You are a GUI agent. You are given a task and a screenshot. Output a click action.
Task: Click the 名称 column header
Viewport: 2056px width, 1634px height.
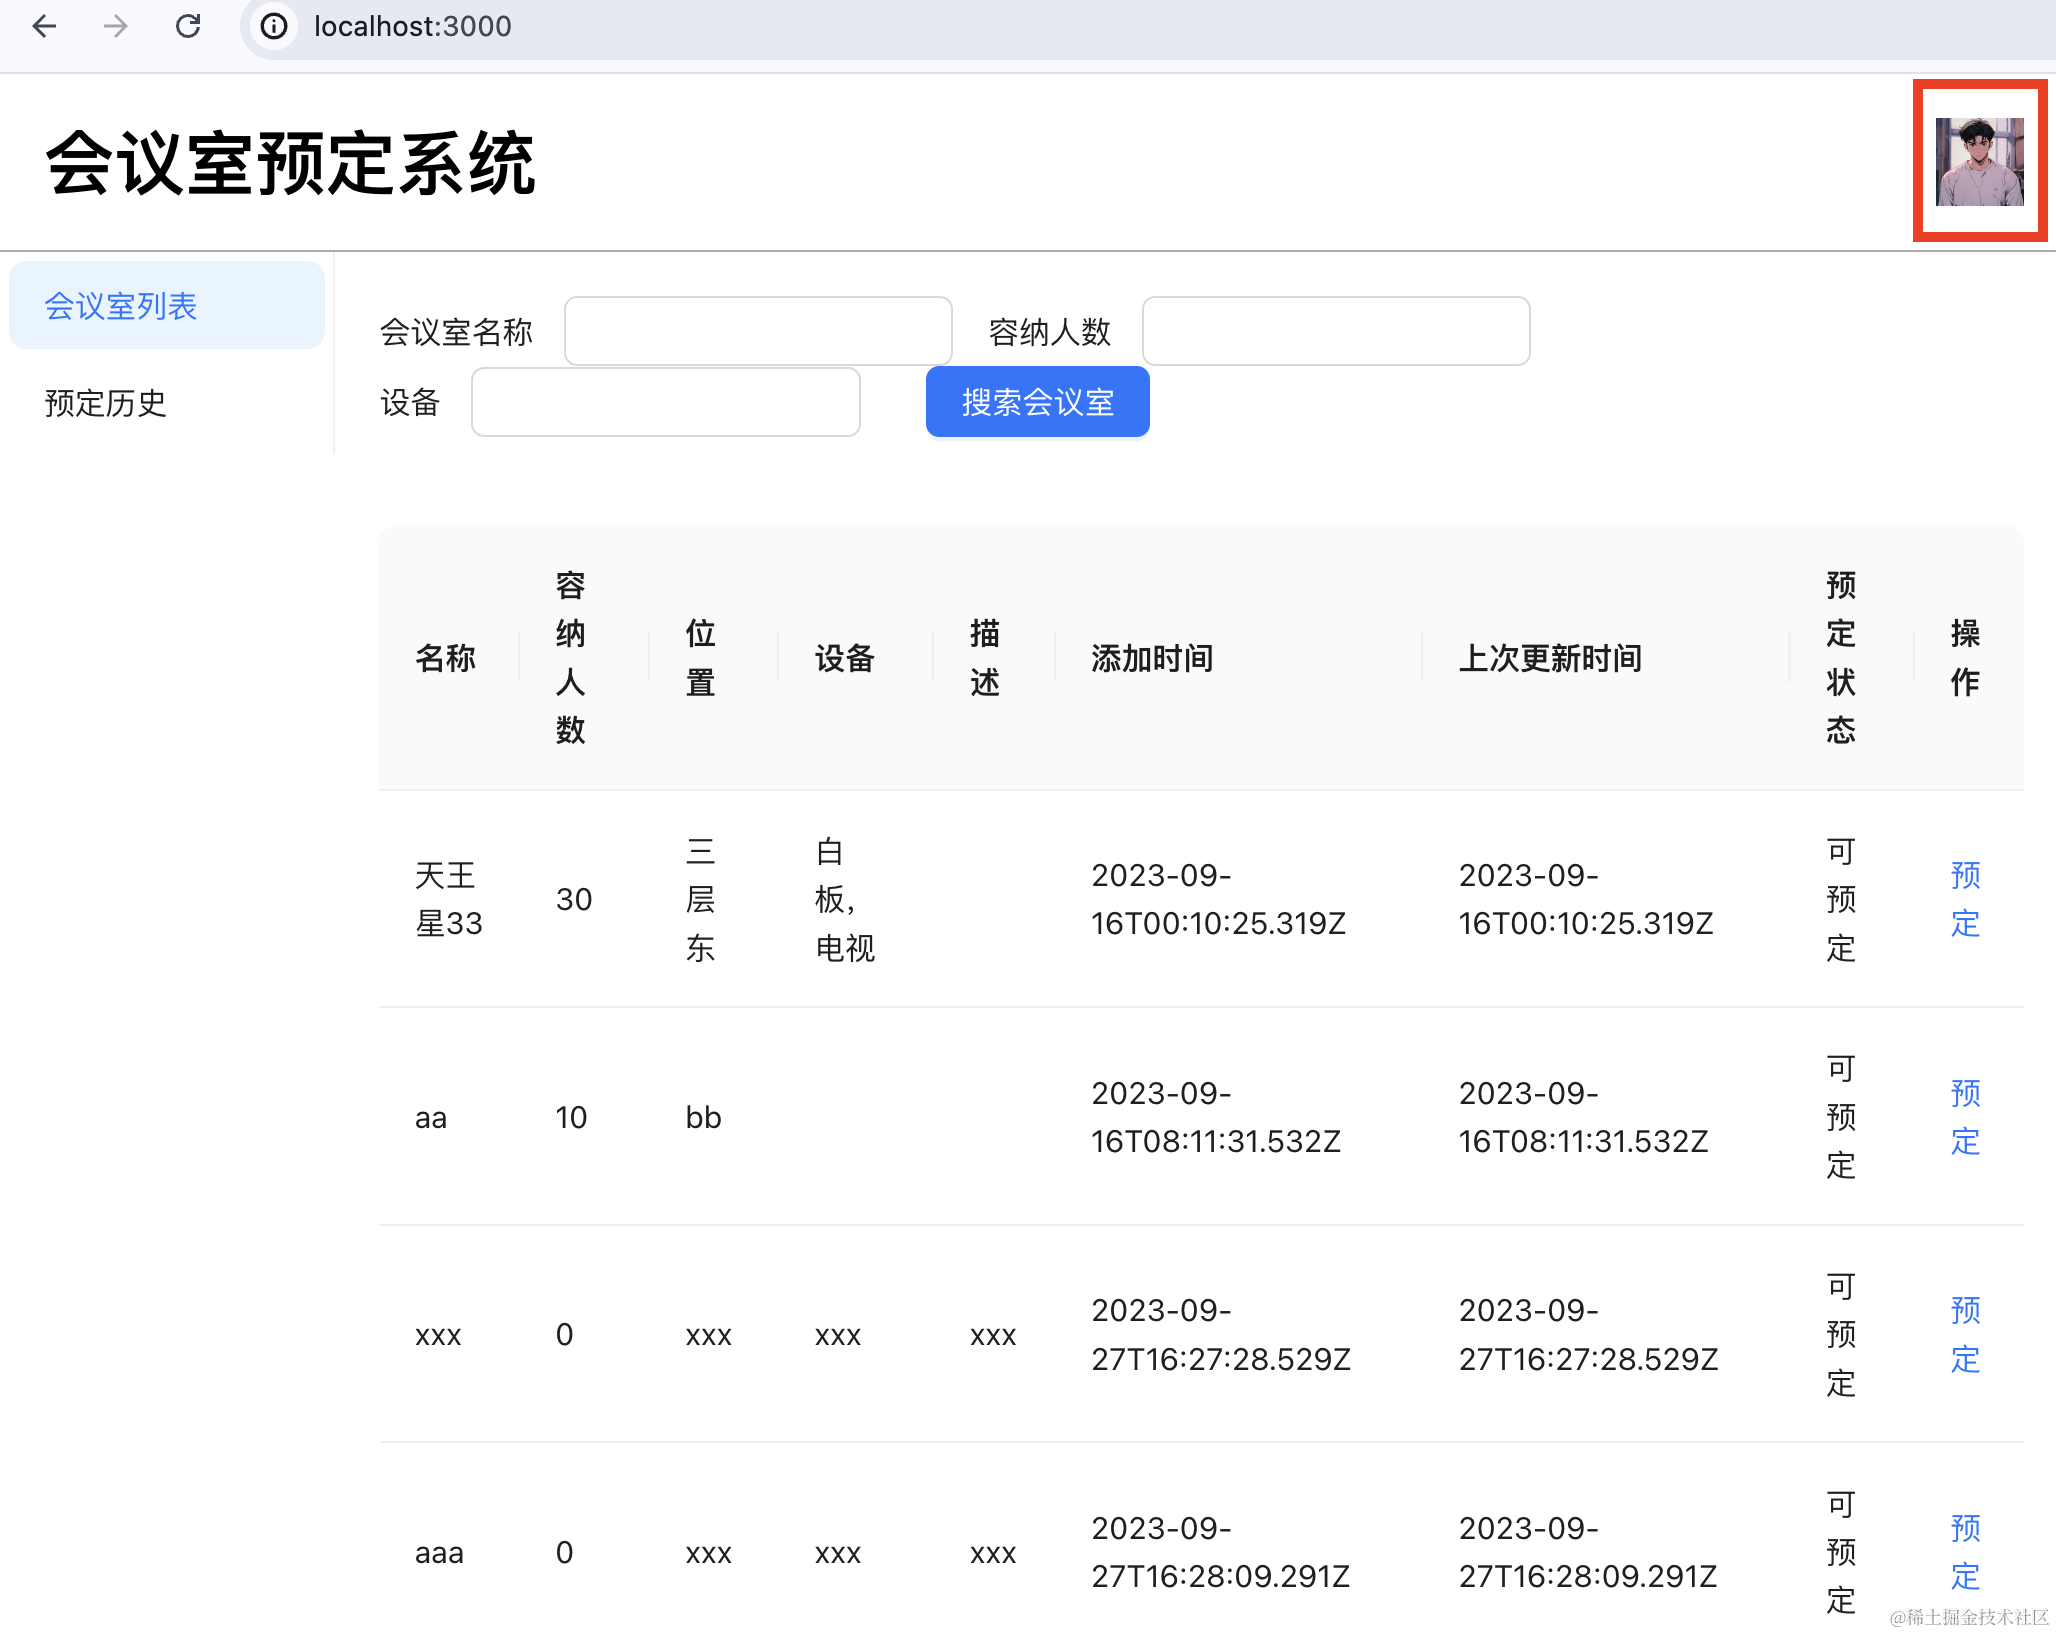click(x=445, y=658)
